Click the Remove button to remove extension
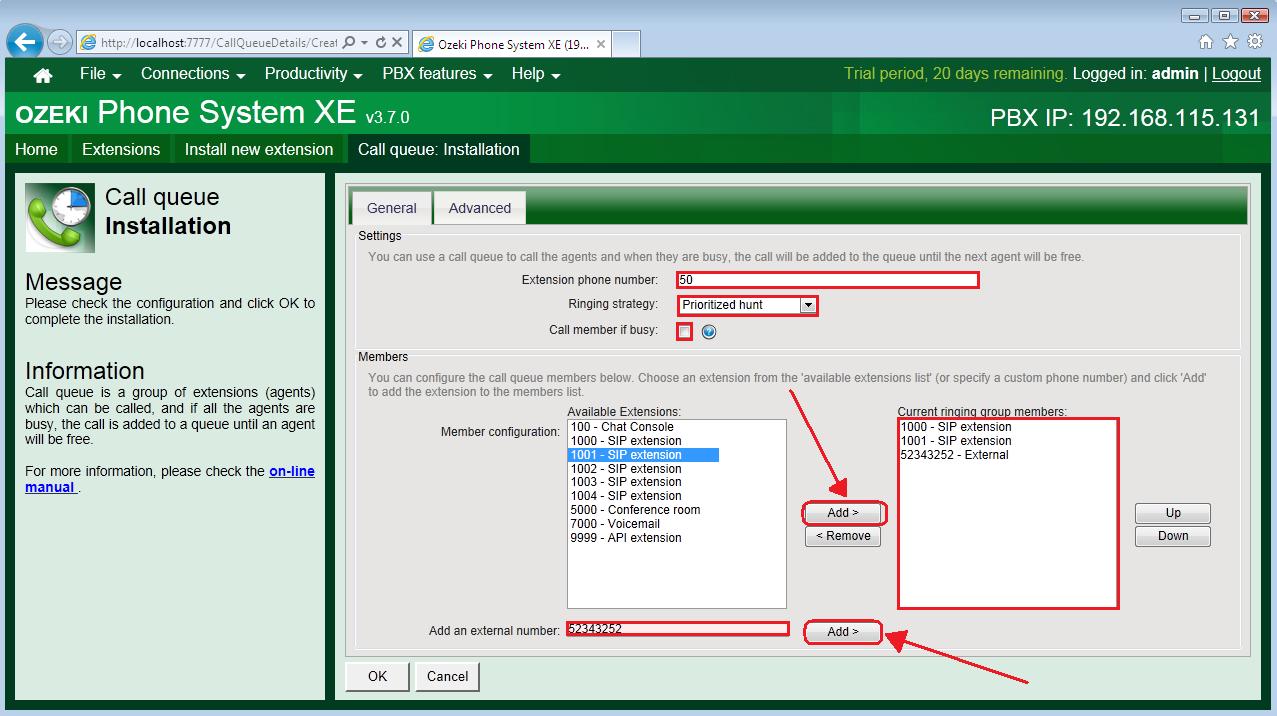This screenshot has height=716, width=1277. (x=842, y=536)
